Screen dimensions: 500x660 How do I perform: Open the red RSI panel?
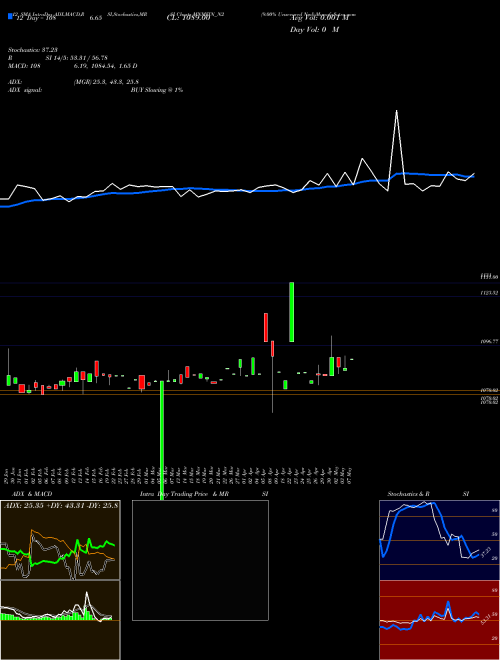pos(439,620)
